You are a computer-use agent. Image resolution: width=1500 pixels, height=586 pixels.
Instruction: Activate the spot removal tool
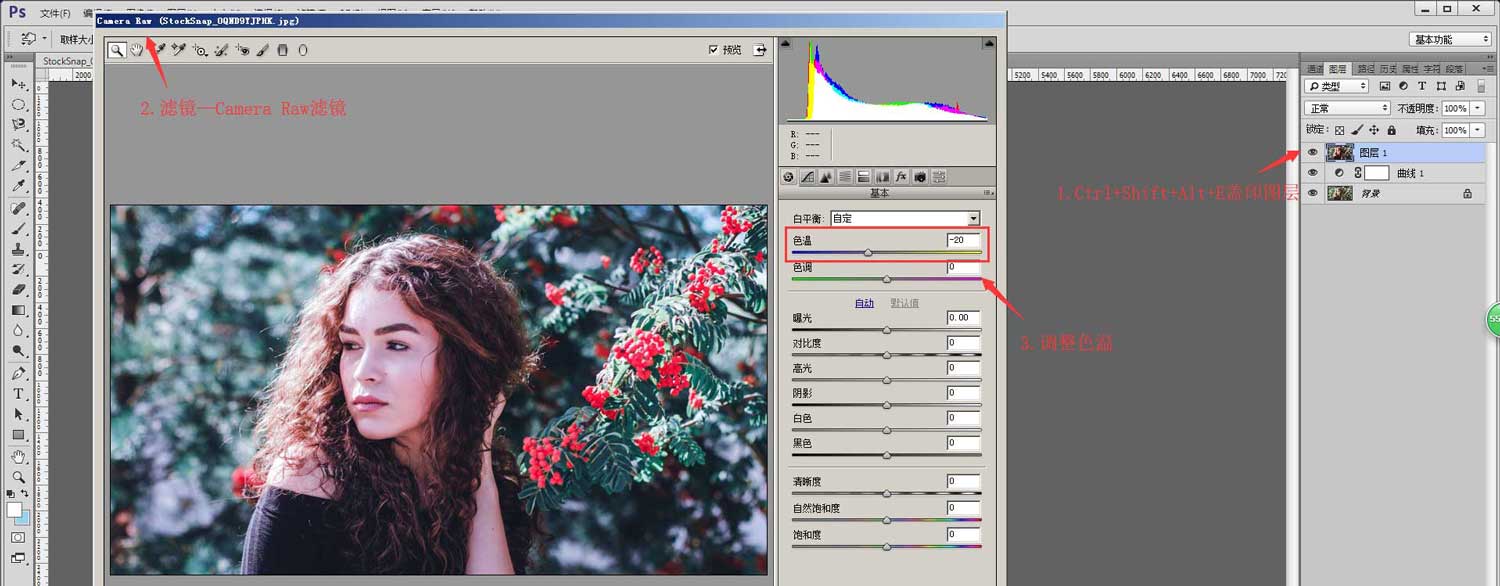pos(221,49)
